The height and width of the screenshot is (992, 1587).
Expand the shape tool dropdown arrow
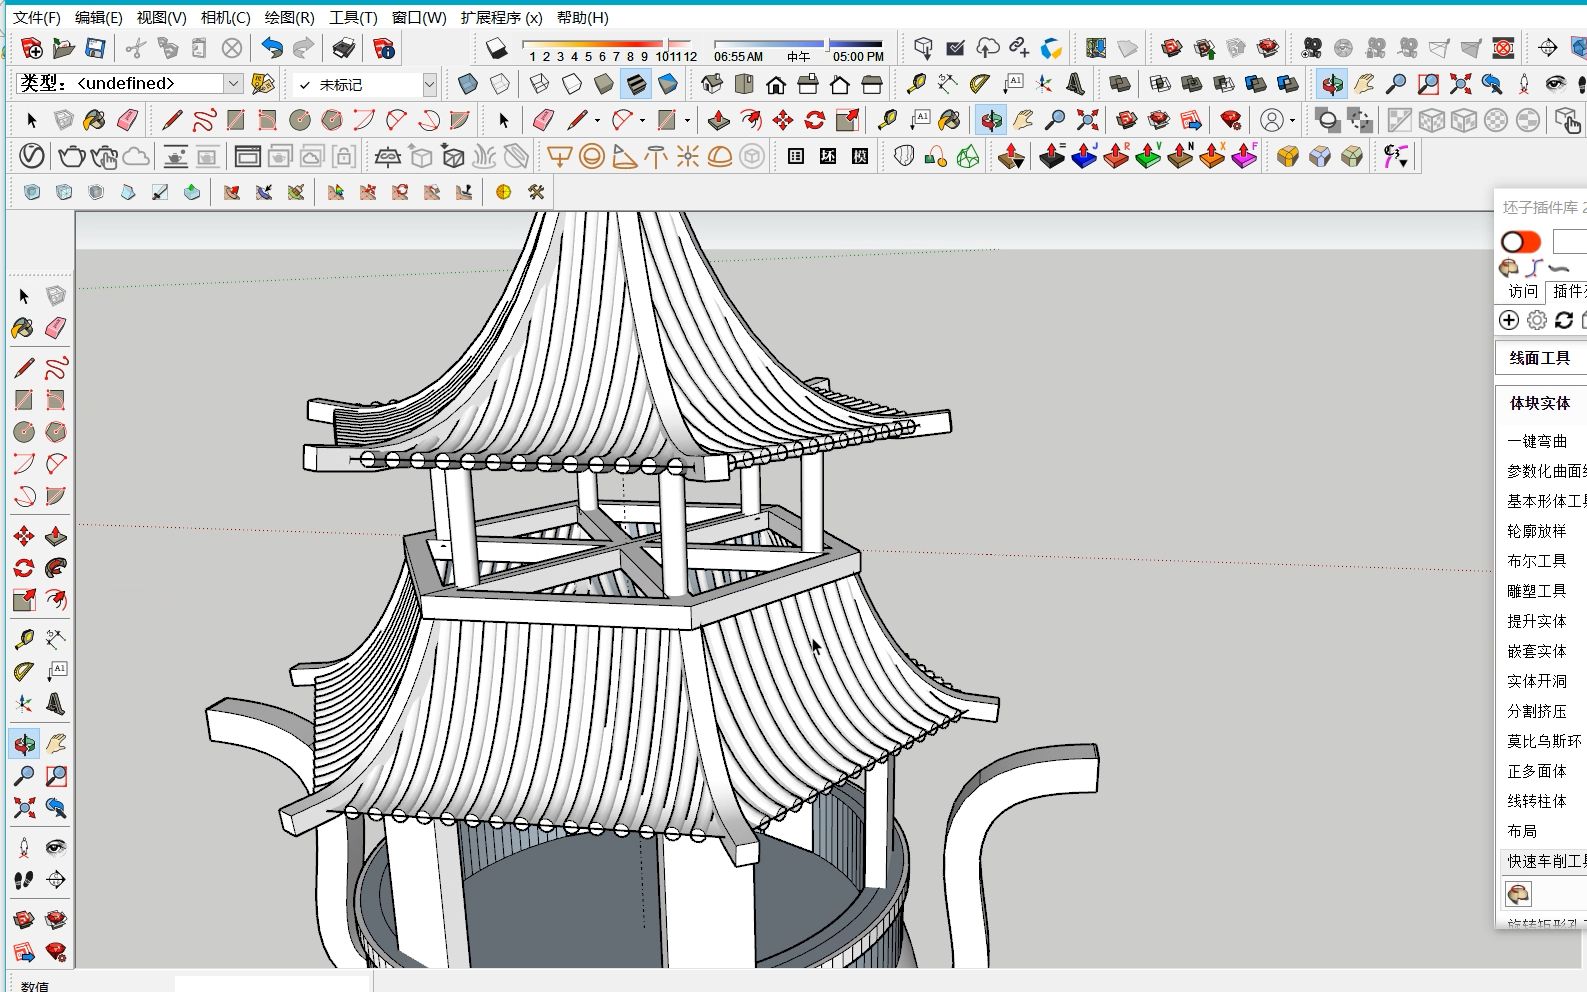click(687, 121)
